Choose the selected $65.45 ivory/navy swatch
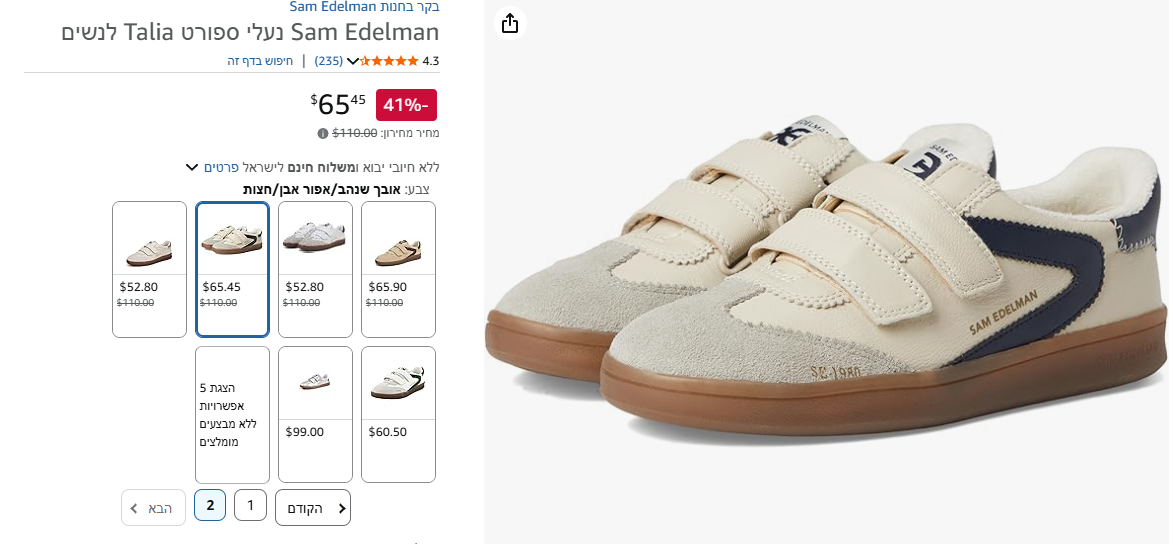Viewport: 1173px width, 544px height. pyautogui.click(x=232, y=269)
